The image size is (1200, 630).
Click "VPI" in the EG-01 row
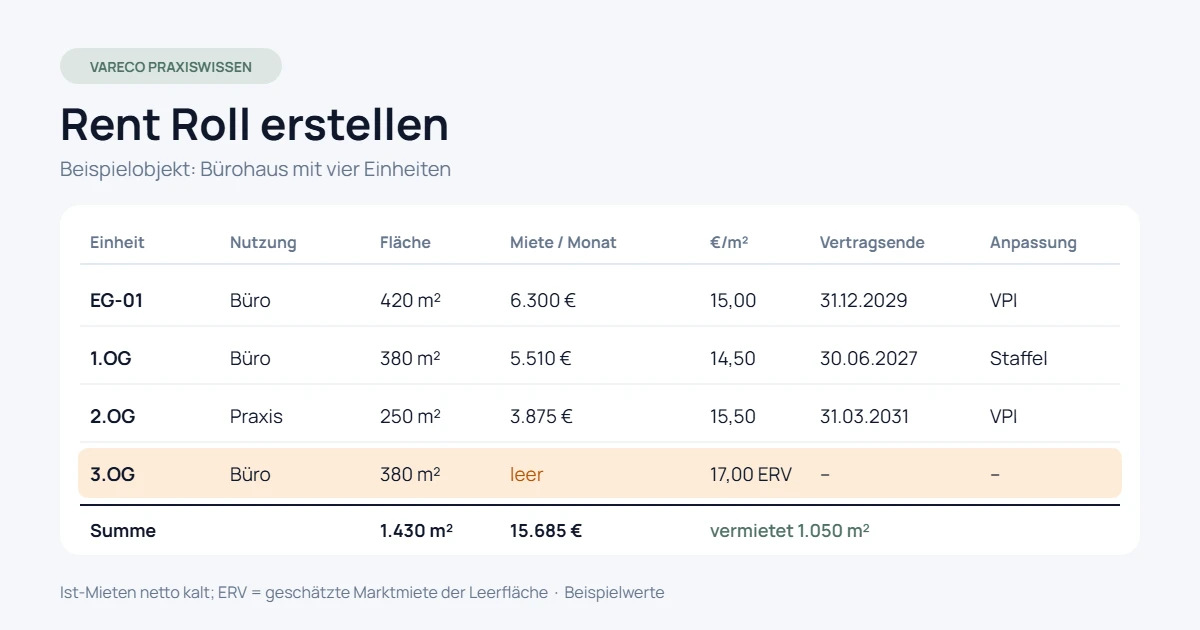(1004, 300)
